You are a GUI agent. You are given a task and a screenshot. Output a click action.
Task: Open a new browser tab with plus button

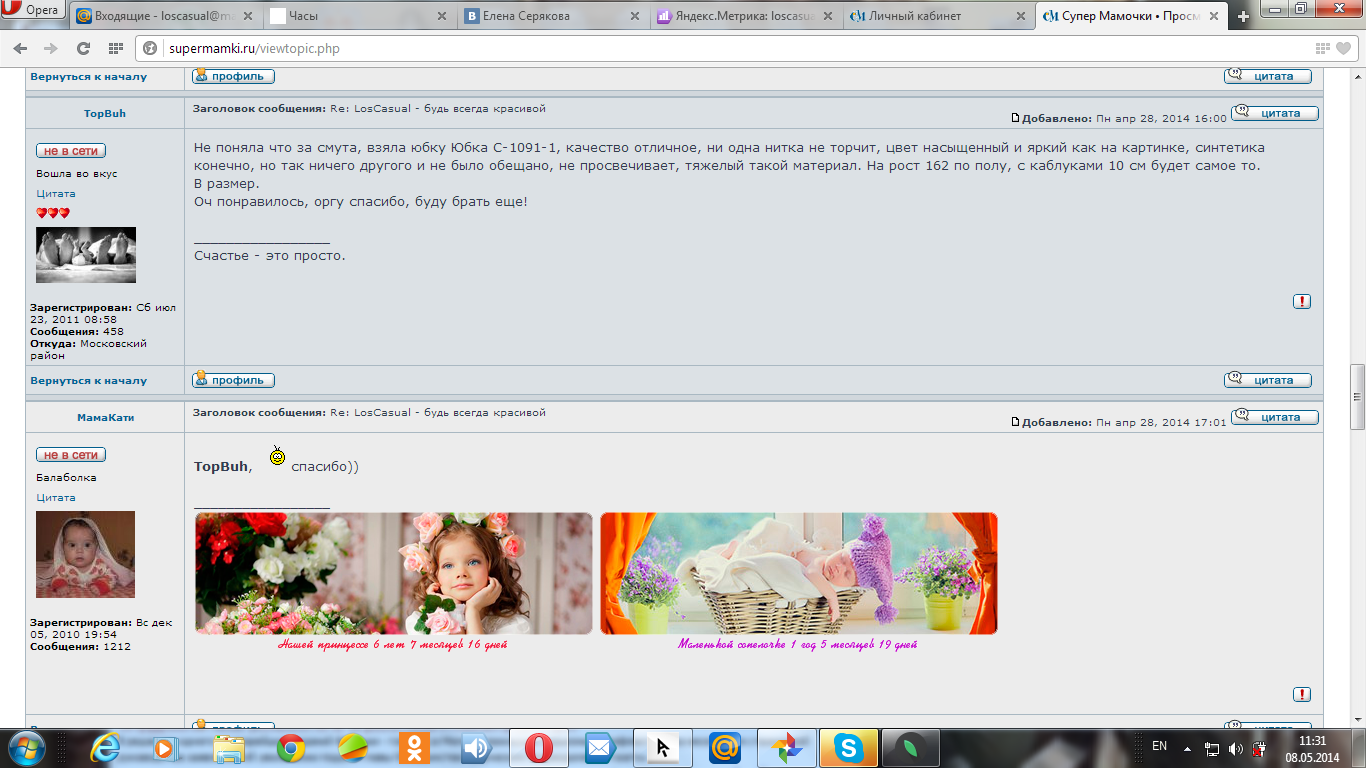click(x=1243, y=16)
